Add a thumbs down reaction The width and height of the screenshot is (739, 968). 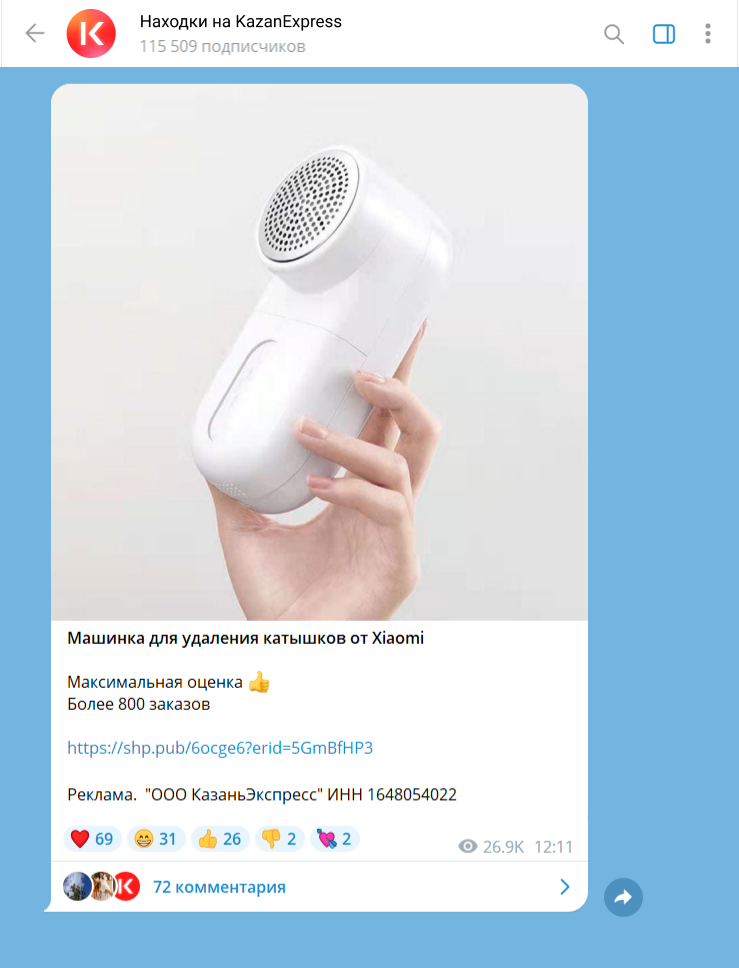click(280, 839)
